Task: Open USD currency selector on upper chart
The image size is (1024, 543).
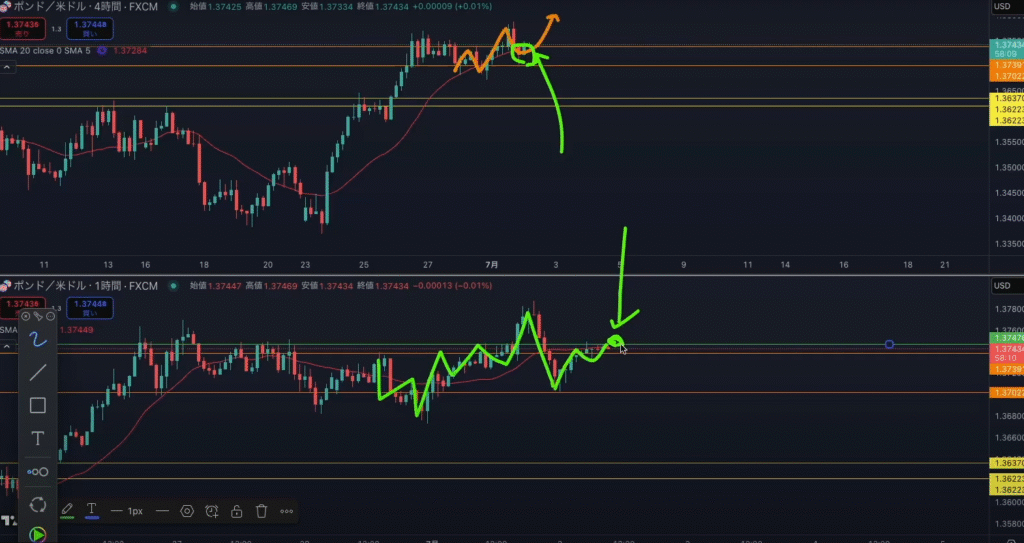Action: point(1002,7)
